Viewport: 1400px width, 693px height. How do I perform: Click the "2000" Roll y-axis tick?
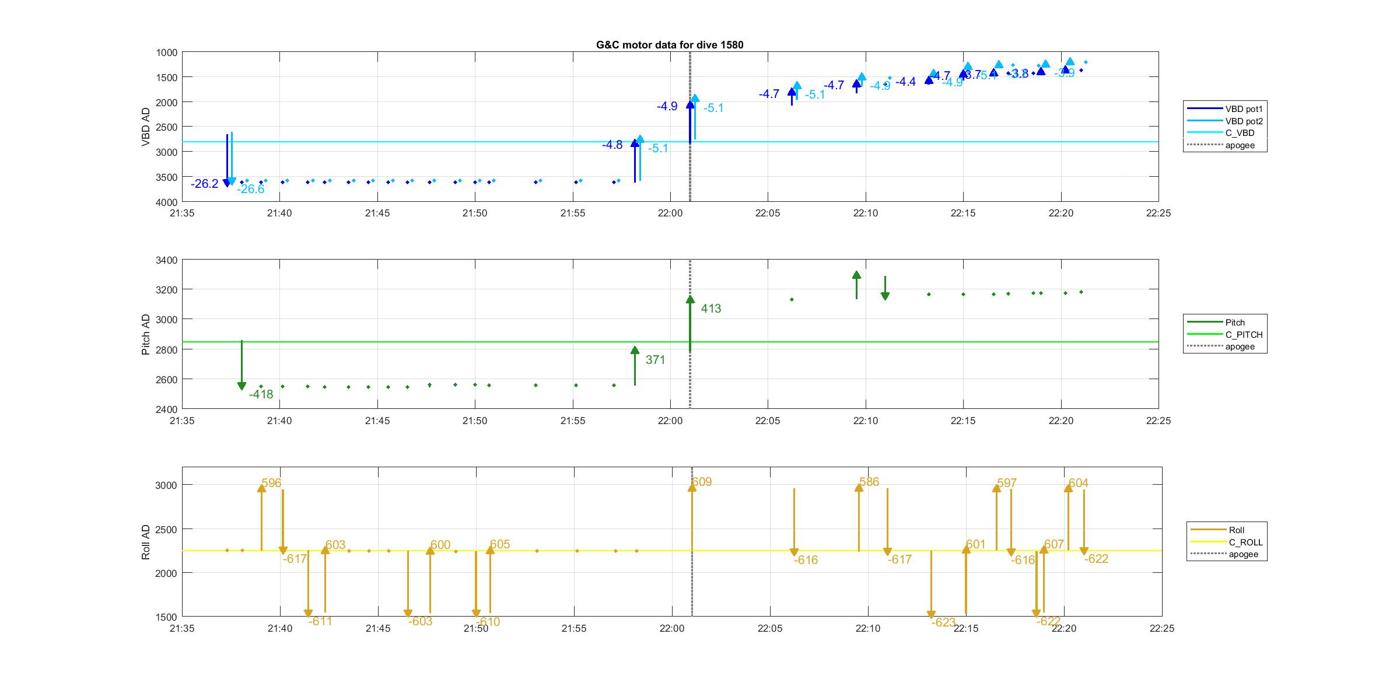coord(166,573)
